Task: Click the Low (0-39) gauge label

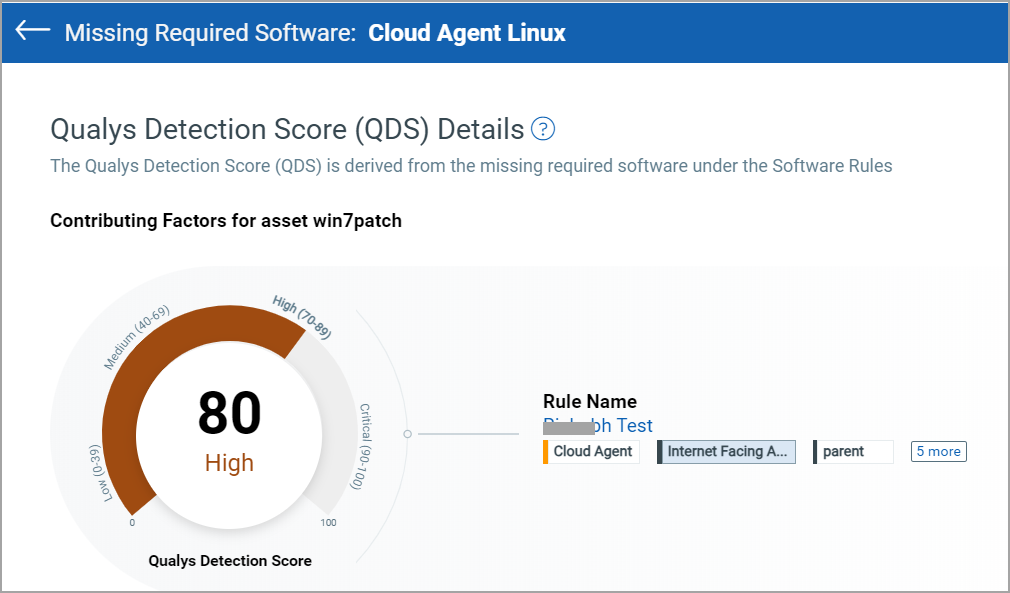Action: pos(102,473)
